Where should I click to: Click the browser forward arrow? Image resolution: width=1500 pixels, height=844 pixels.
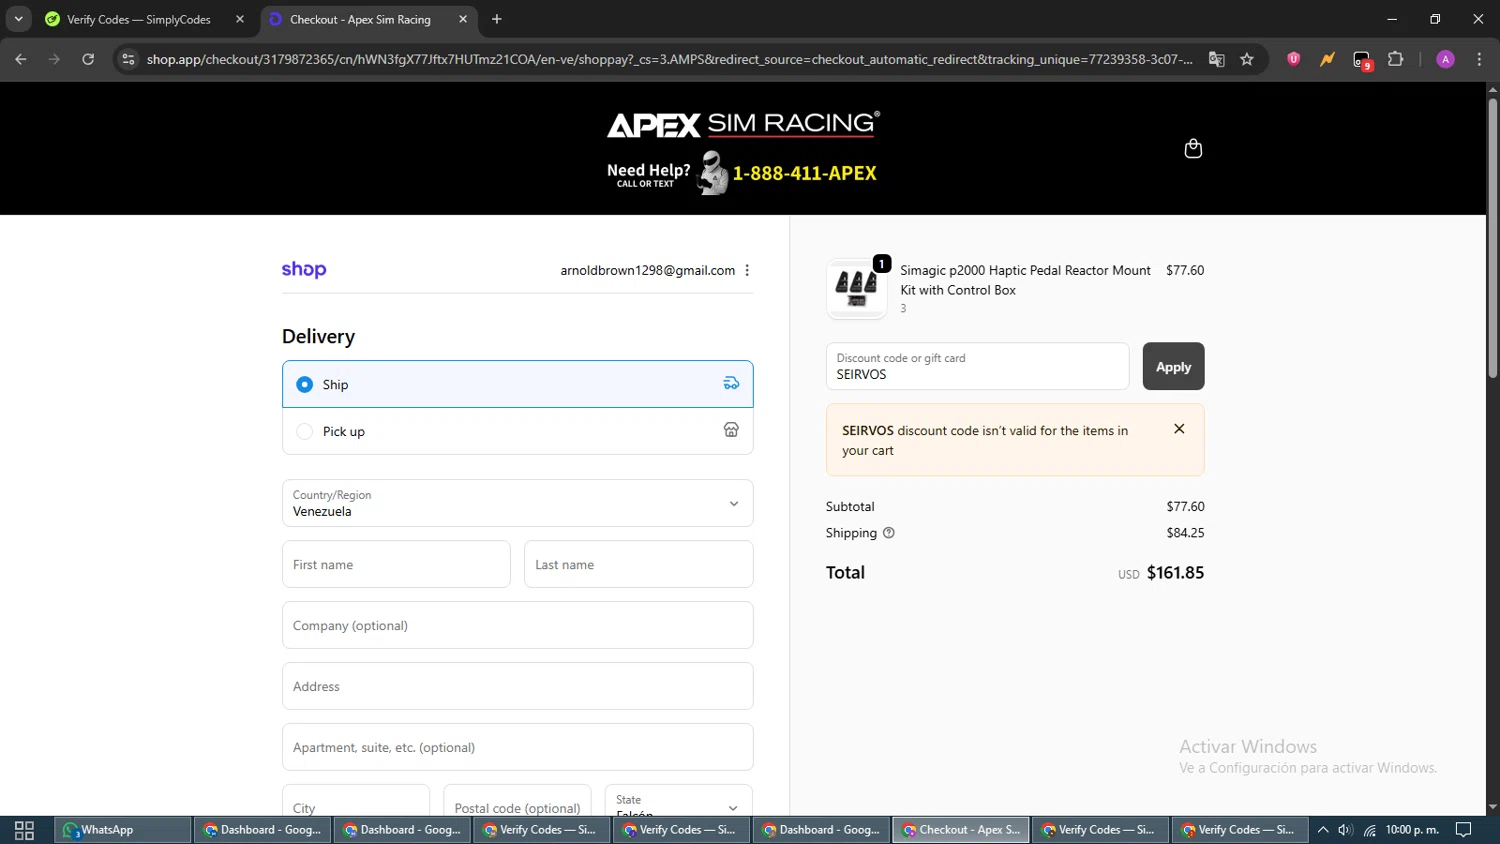55,59
